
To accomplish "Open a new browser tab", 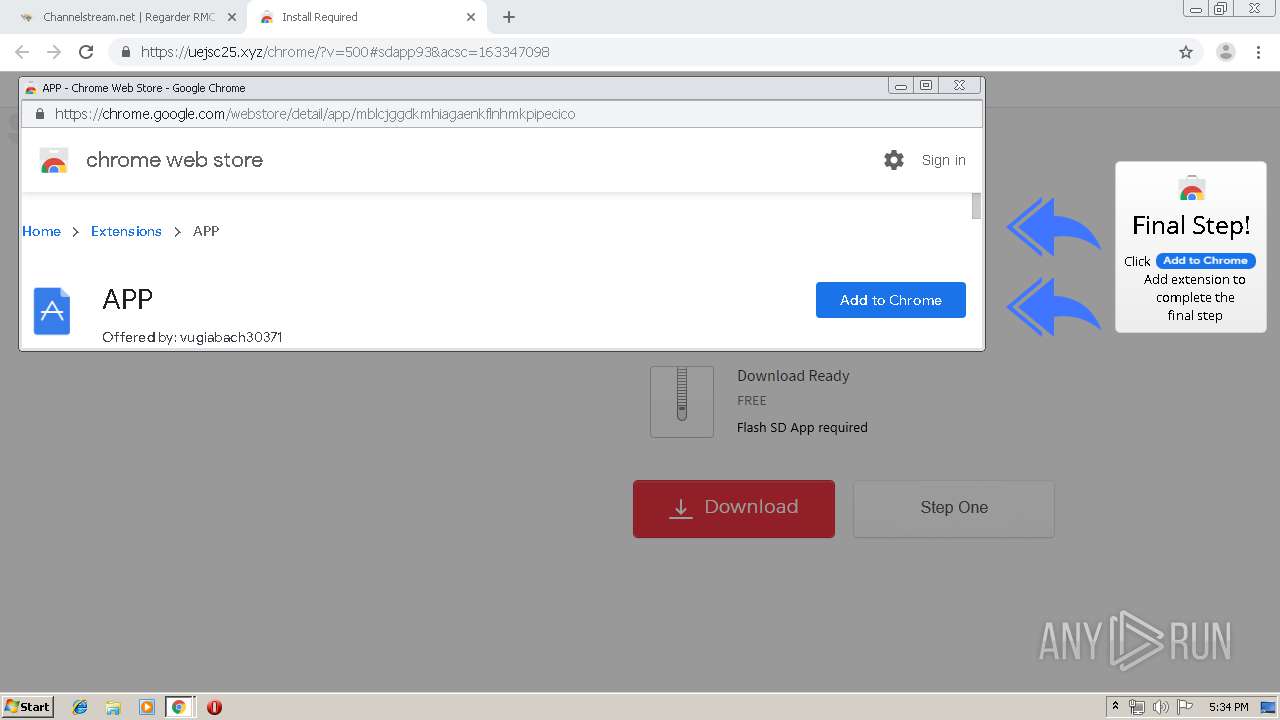I will click(x=509, y=17).
